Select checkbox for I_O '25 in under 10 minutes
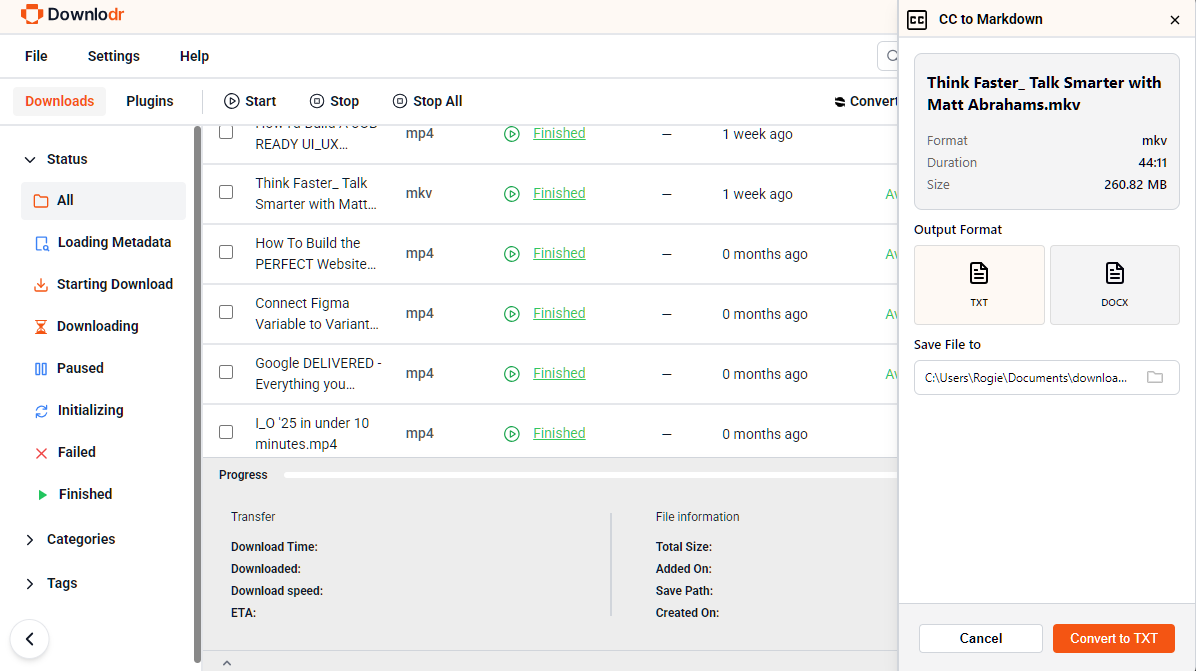The image size is (1196, 671). 226,432
